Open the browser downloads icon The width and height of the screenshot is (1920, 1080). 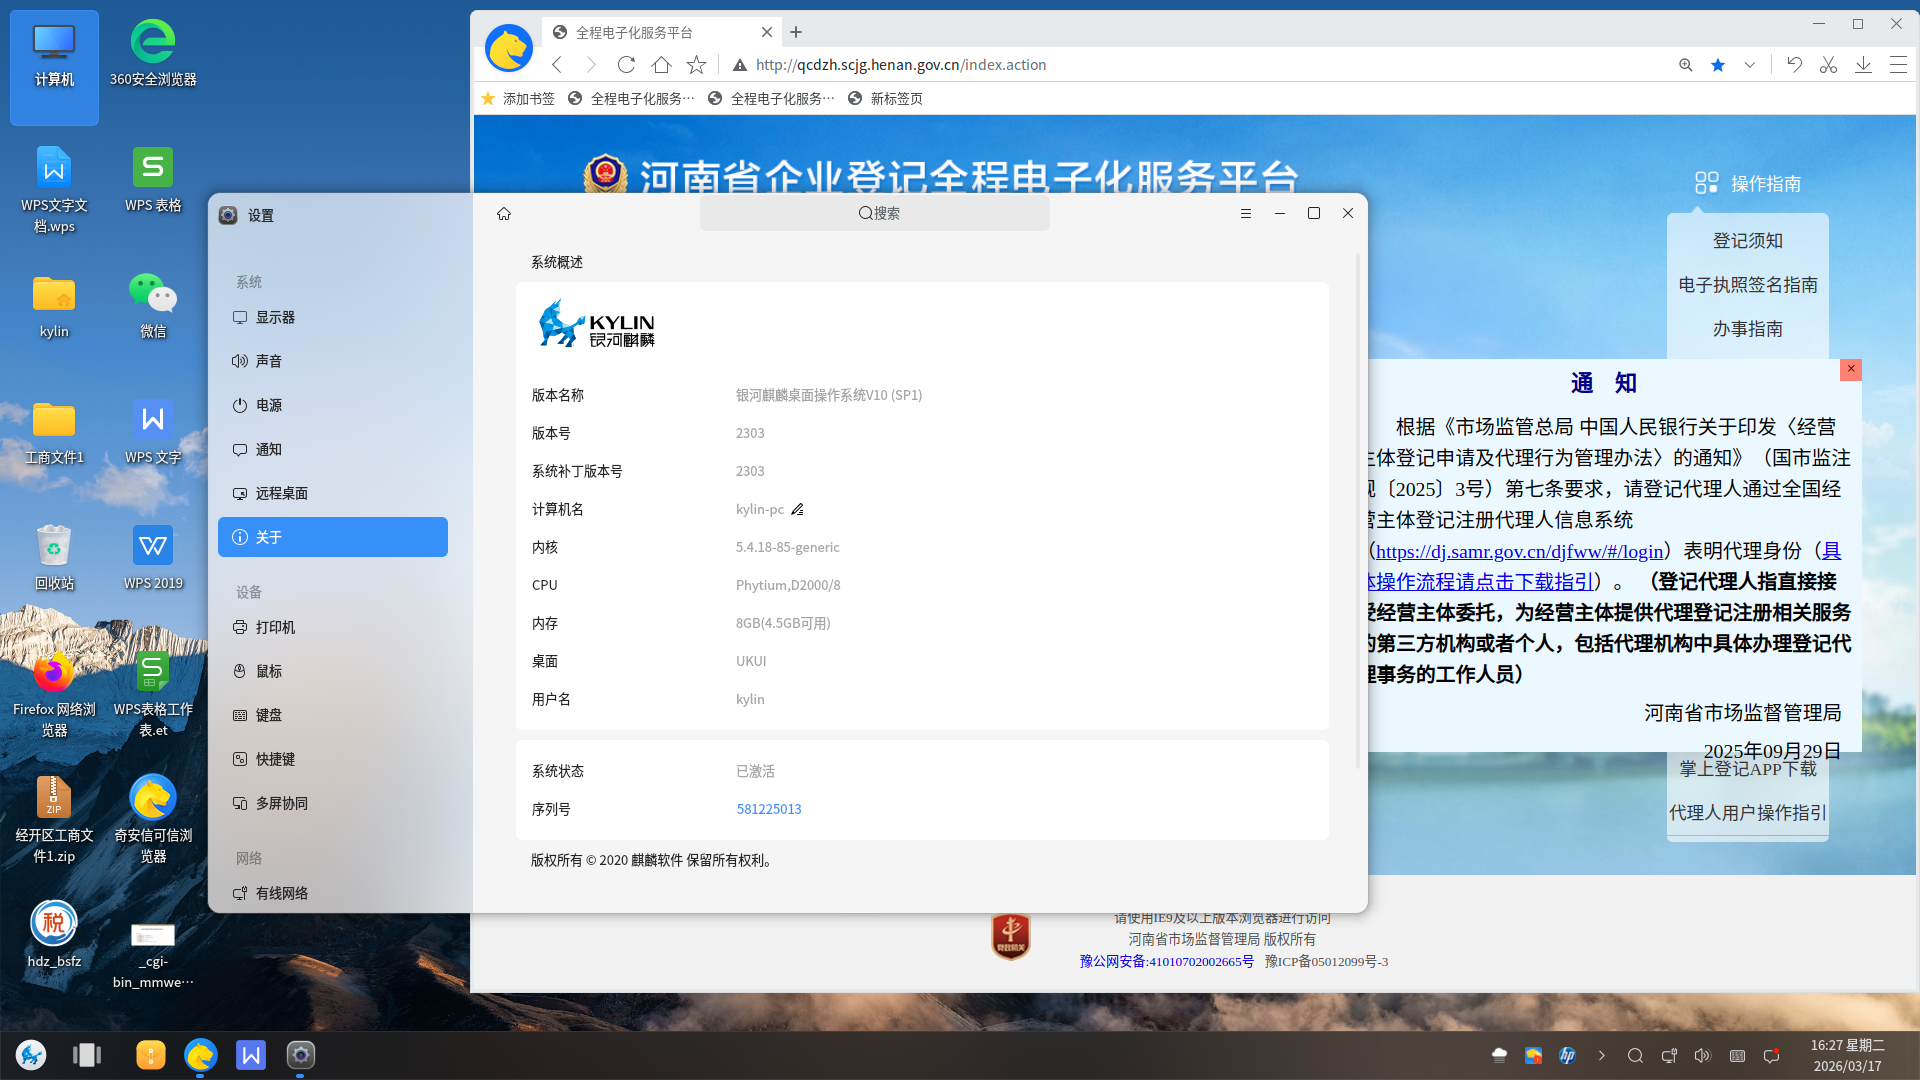click(x=1863, y=65)
